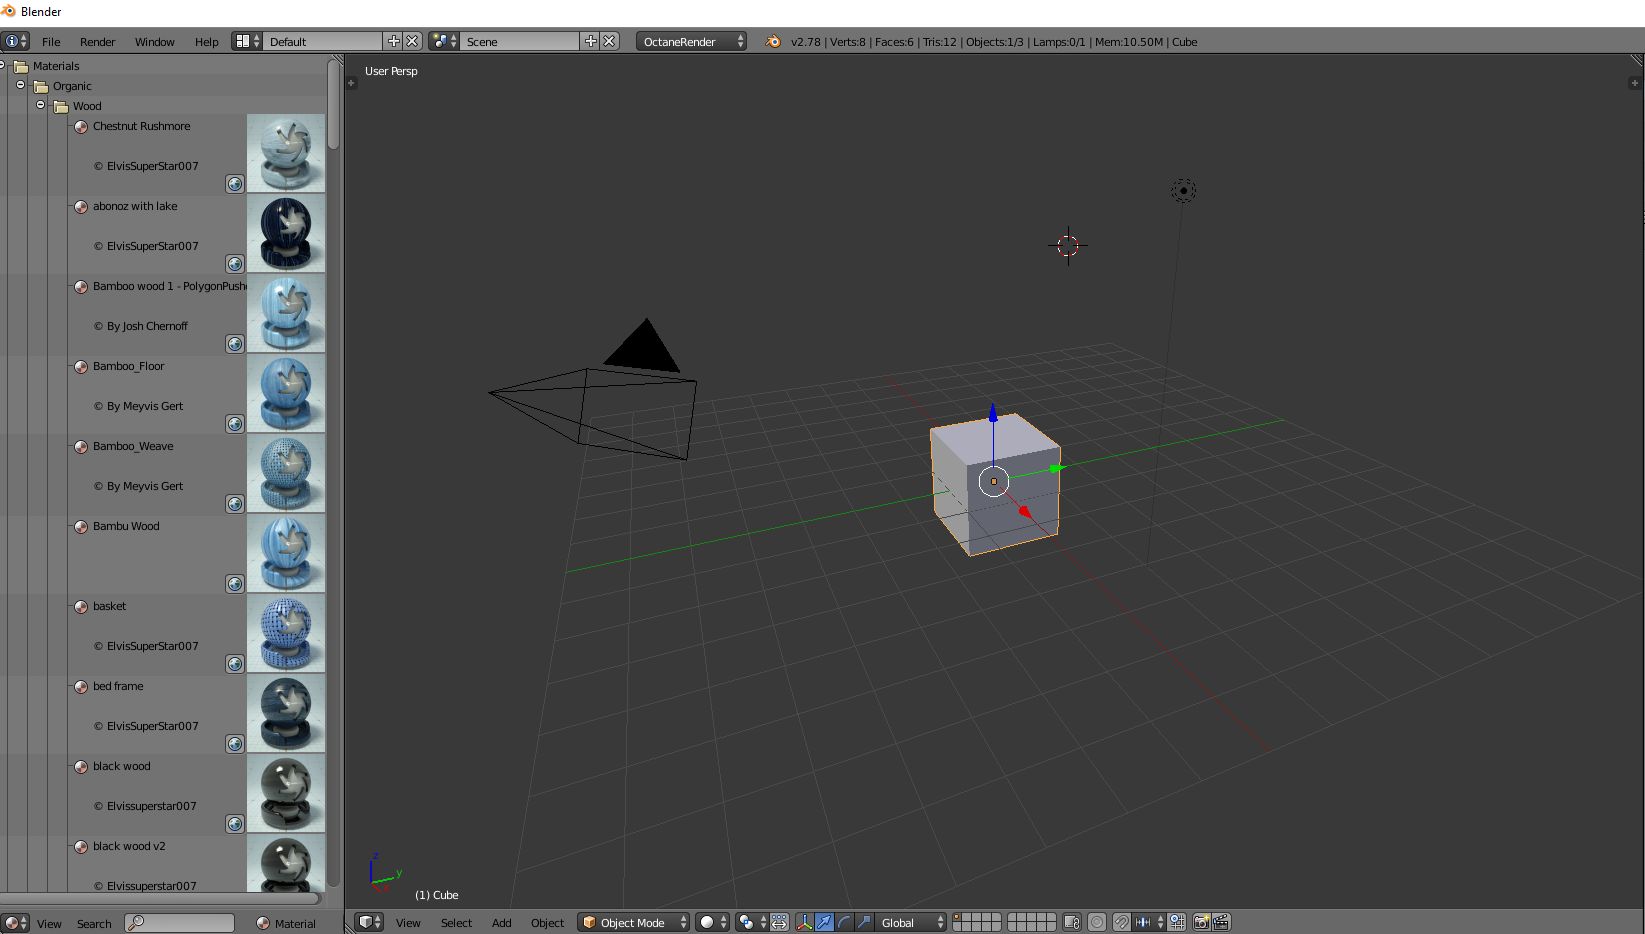This screenshot has width=1645, height=934.
Task: Click the download icon for Bamboo_Floor
Action: tap(235, 424)
